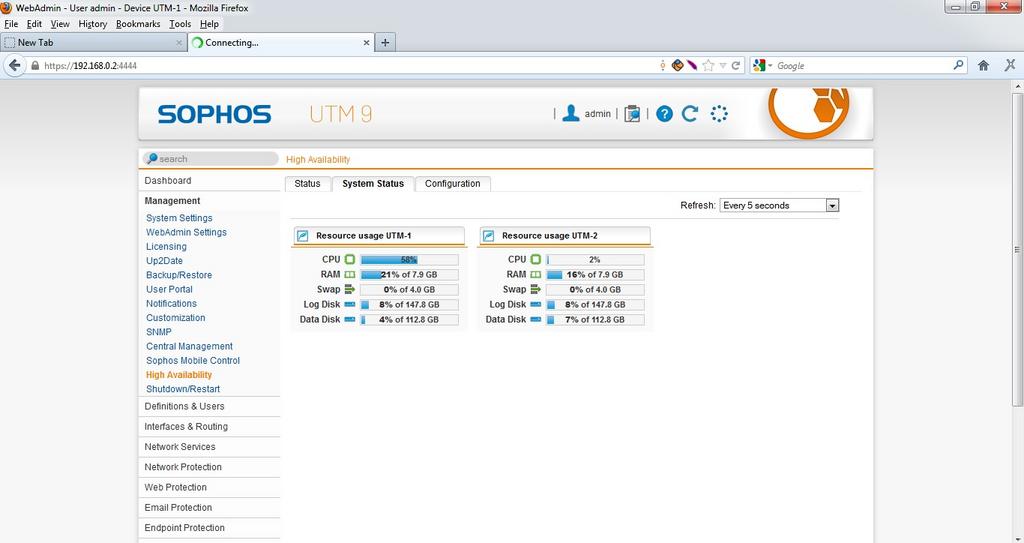Click the UTM-2 Swap icon
The height and width of the screenshot is (543, 1024).
536,289
